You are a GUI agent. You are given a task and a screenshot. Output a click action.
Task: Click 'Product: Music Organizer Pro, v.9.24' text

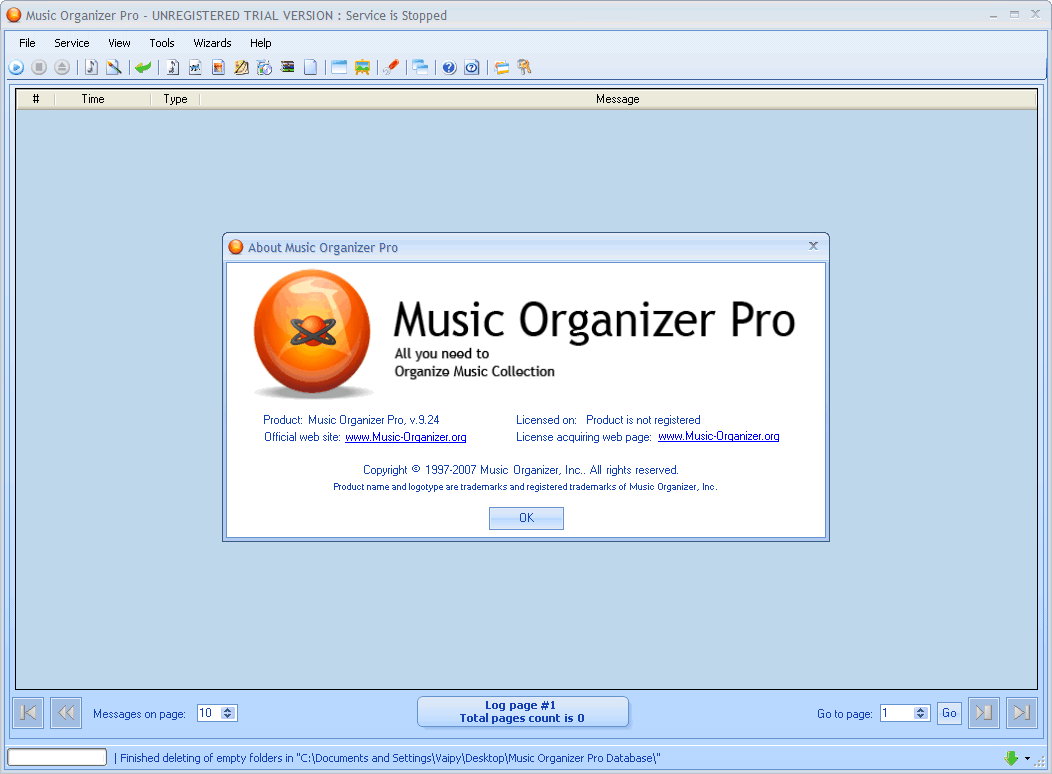coord(351,421)
